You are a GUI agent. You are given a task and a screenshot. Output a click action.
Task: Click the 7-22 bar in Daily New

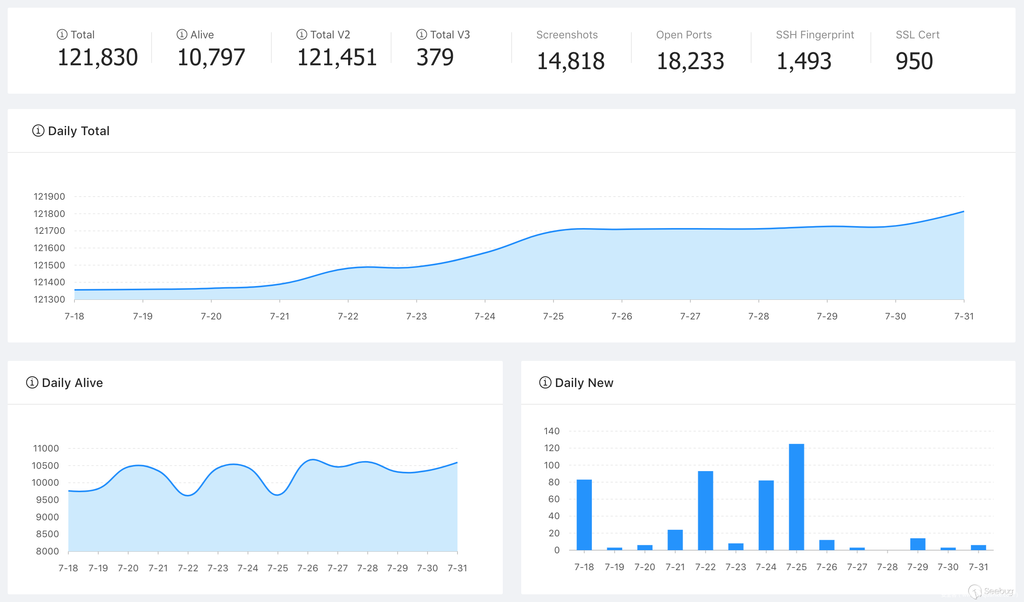pos(705,510)
